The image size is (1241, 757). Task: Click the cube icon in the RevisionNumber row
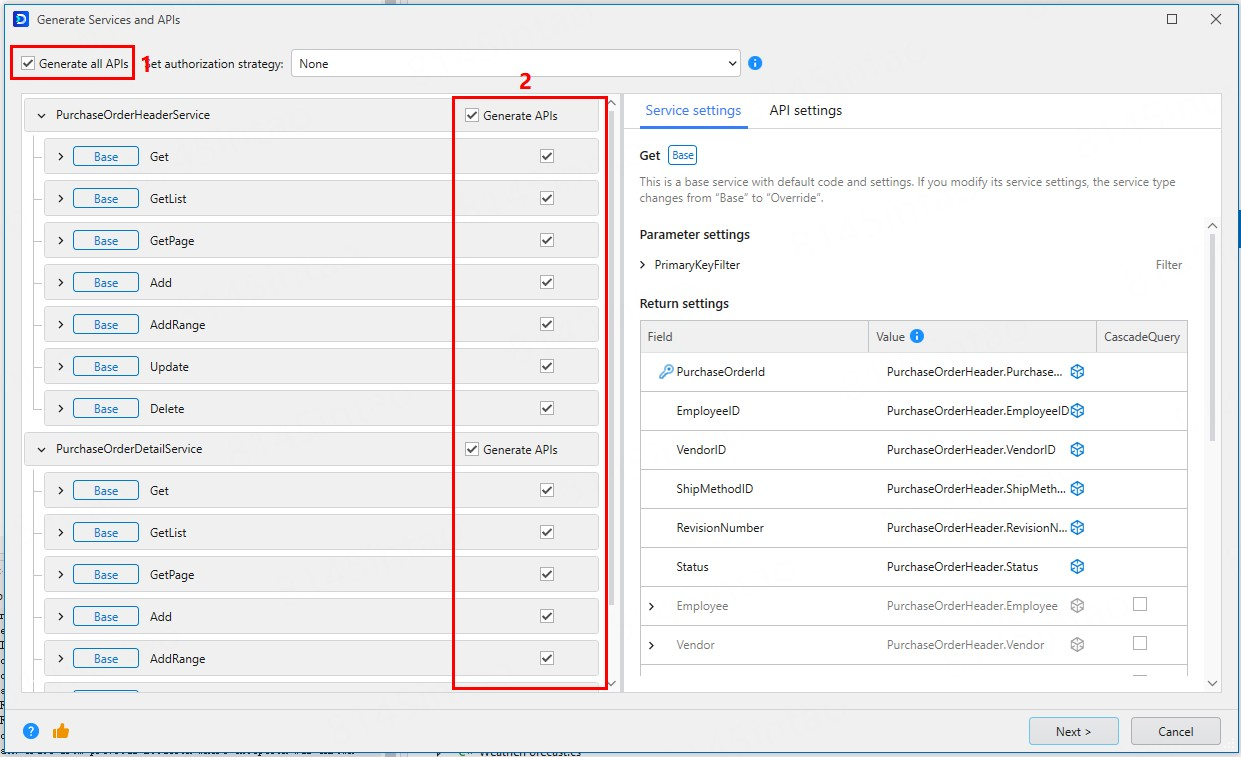click(1077, 528)
